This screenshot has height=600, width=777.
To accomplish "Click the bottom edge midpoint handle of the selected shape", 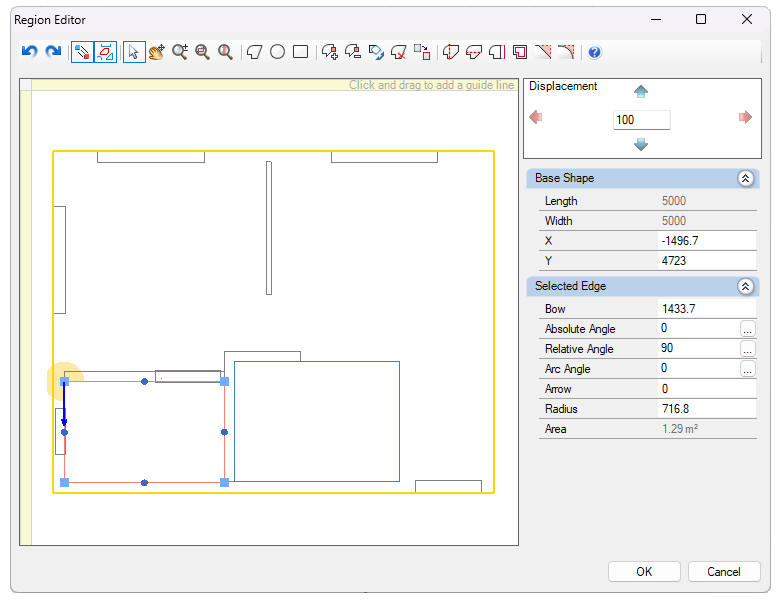I will pos(144,483).
